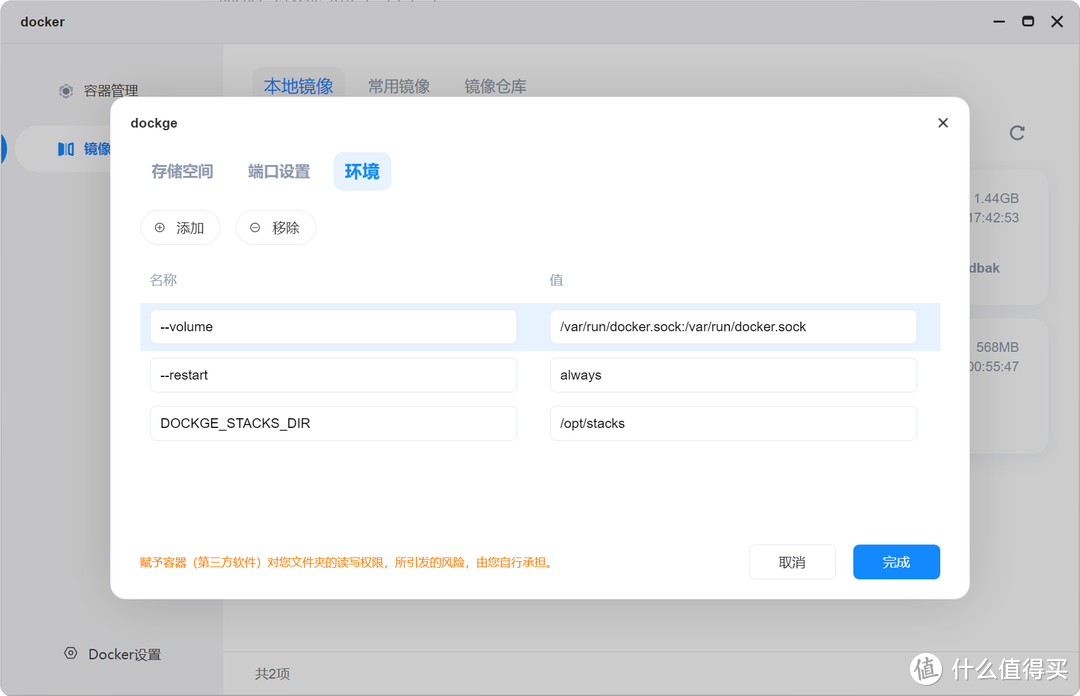This screenshot has height=696, width=1080.
Task: Switch to the 存储空间 tab
Action: (x=182, y=171)
